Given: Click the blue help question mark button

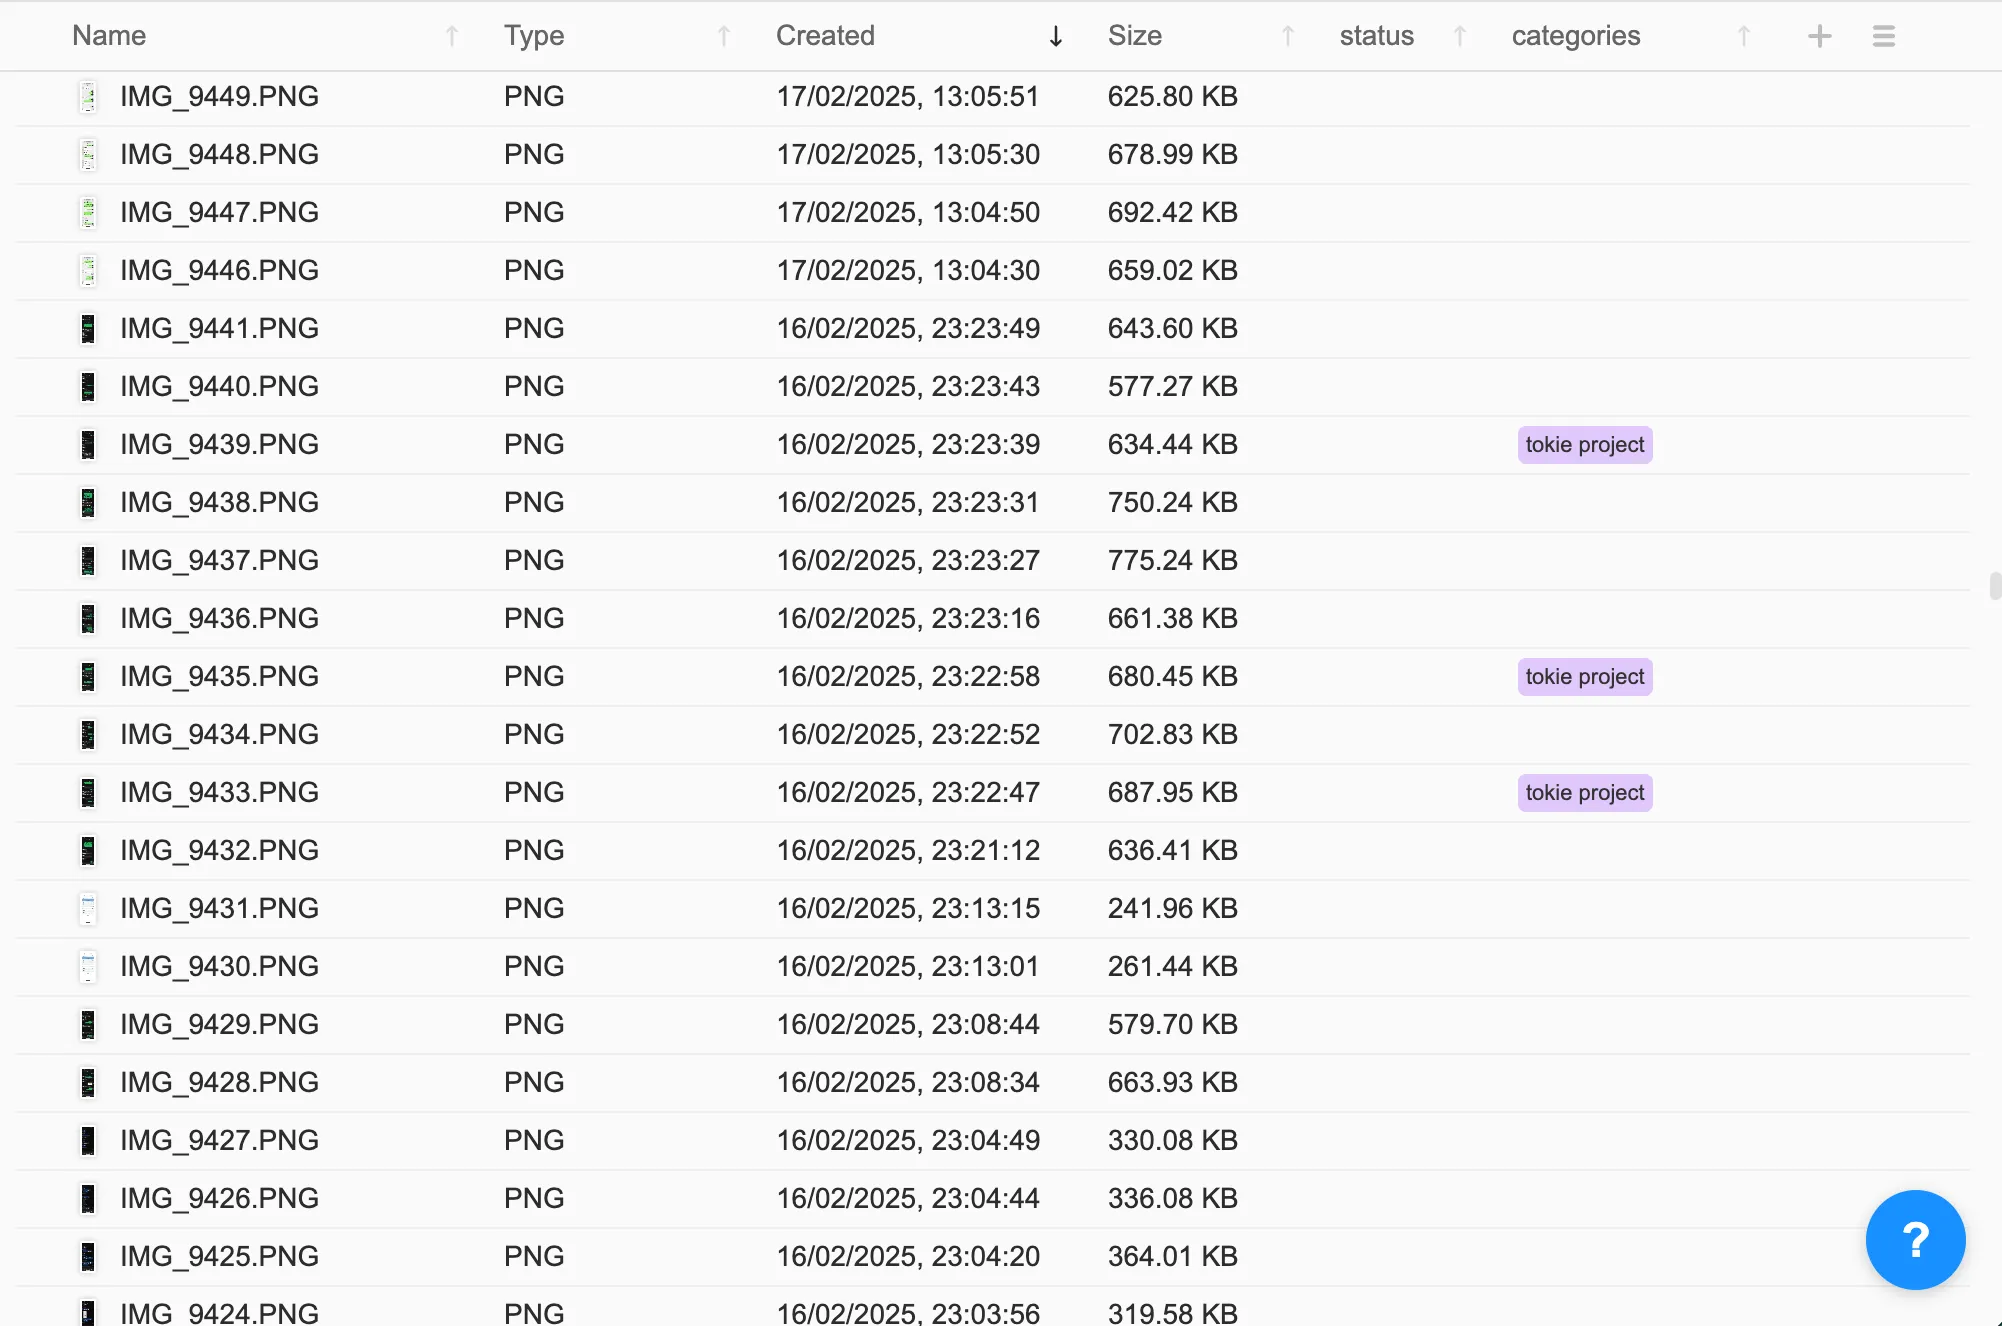Looking at the screenshot, I should pyautogui.click(x=1914, y=1240).
